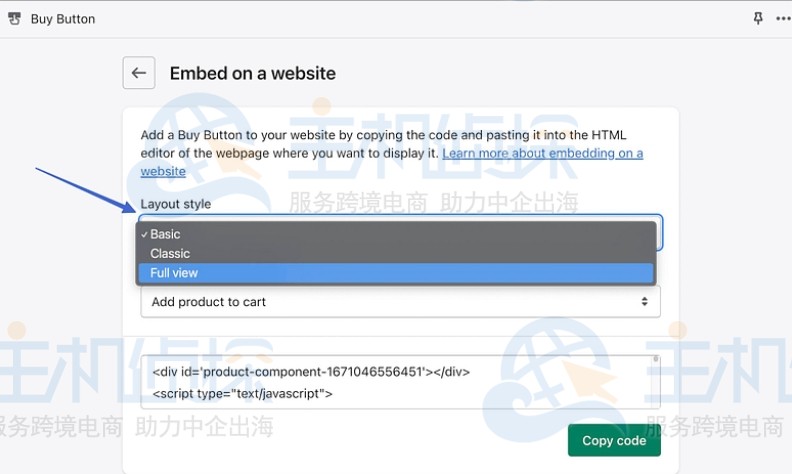
Task: Click the up-down arrows on Add product to cart
Action: (x=645, y=301)
